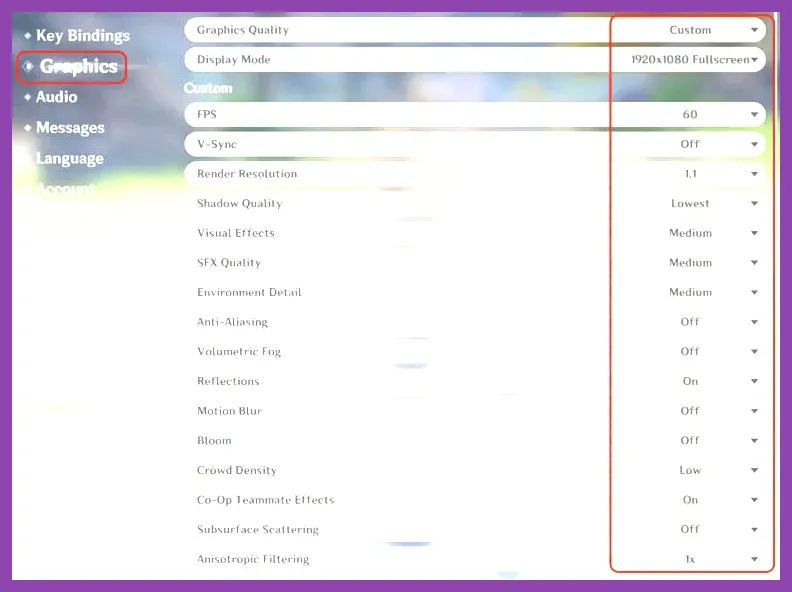Click the Custom section heading
Viewport: 792px width, 592px height.
(x=208, y=88)
